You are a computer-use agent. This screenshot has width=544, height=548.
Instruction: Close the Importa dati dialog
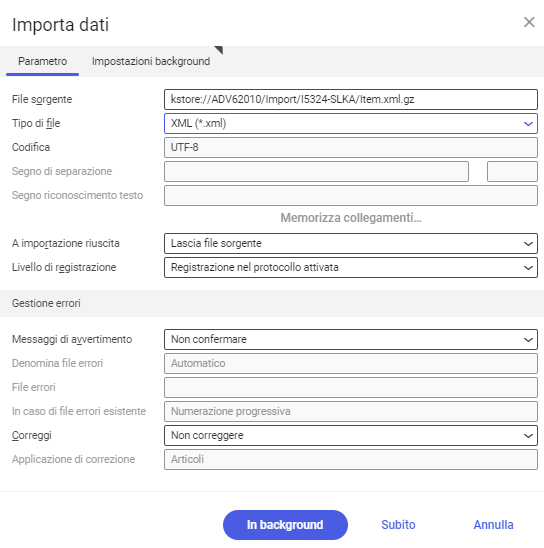[529, 22]
